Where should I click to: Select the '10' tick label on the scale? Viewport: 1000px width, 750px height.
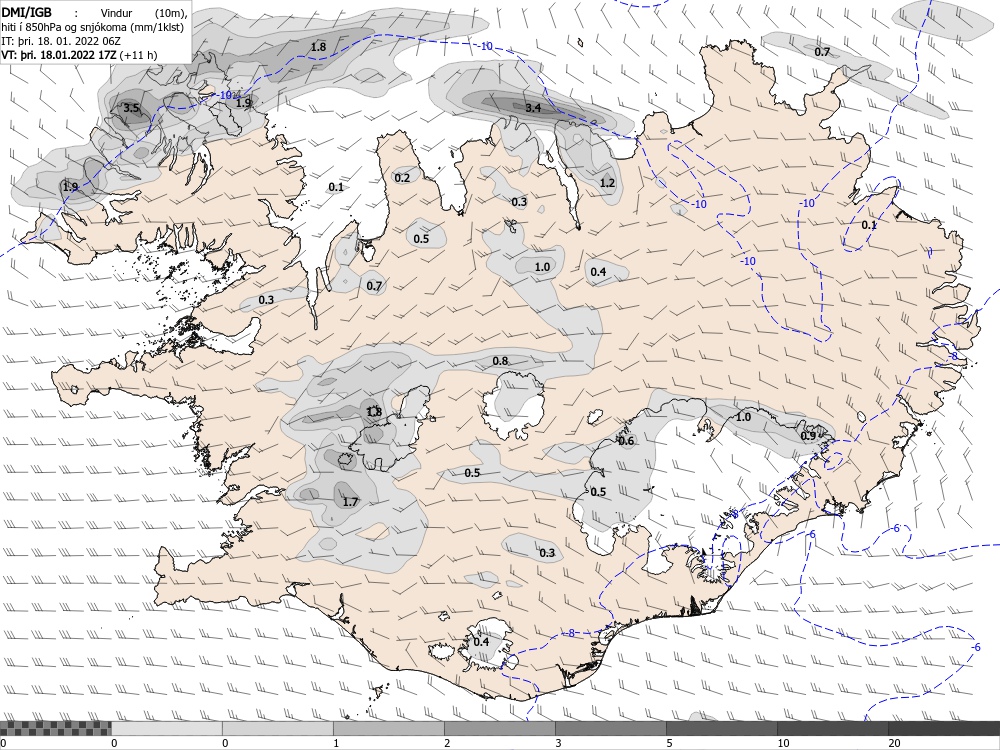click(783, 743)
